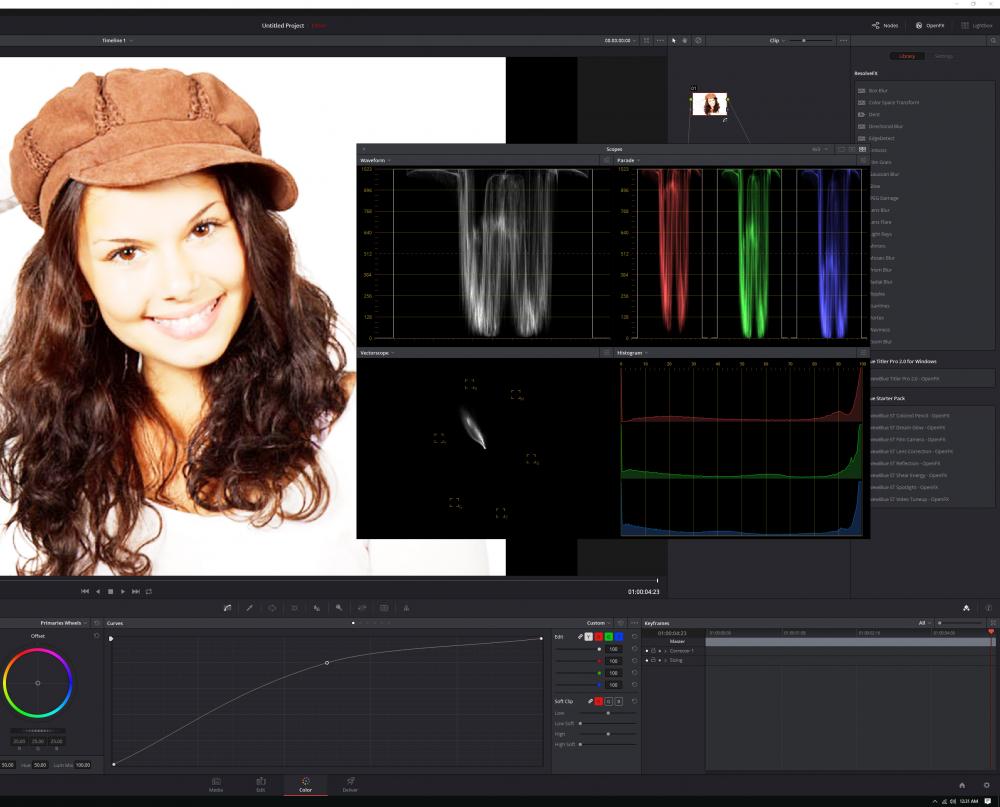Open the Waveform scope type dropdown
Image resolution: width=1000 pixels, height=807 pixels.
[375, 160]
